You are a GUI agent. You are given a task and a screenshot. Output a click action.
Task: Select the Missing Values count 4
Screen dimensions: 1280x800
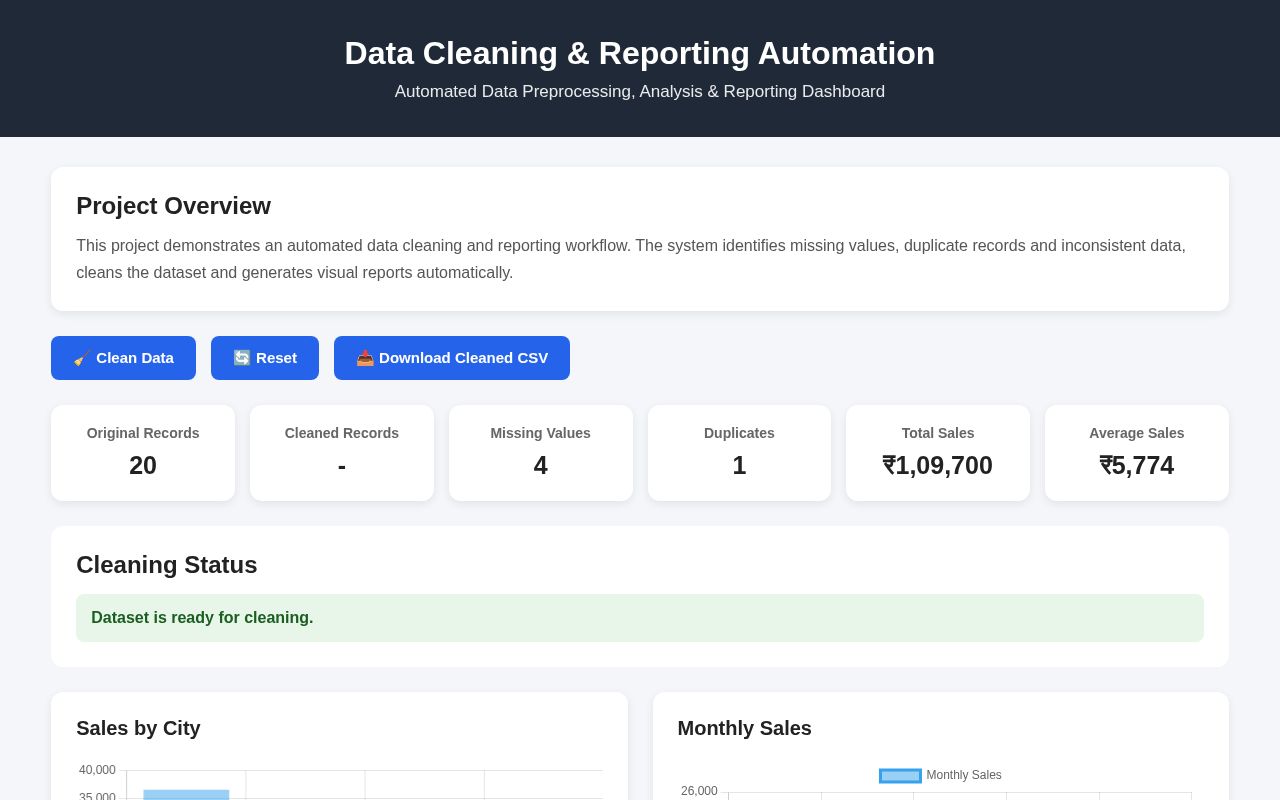coord(541,466)
